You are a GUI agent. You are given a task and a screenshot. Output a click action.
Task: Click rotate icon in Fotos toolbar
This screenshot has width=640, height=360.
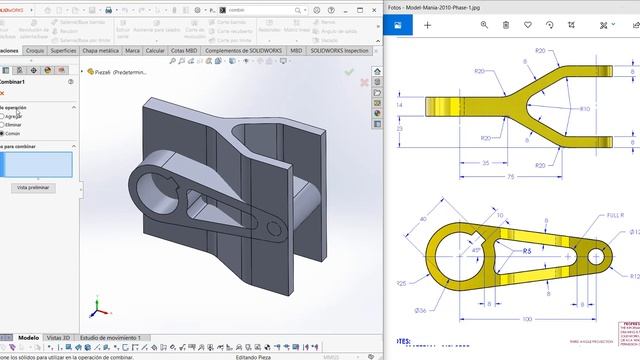pyautogui.click(x=549, y=25)
